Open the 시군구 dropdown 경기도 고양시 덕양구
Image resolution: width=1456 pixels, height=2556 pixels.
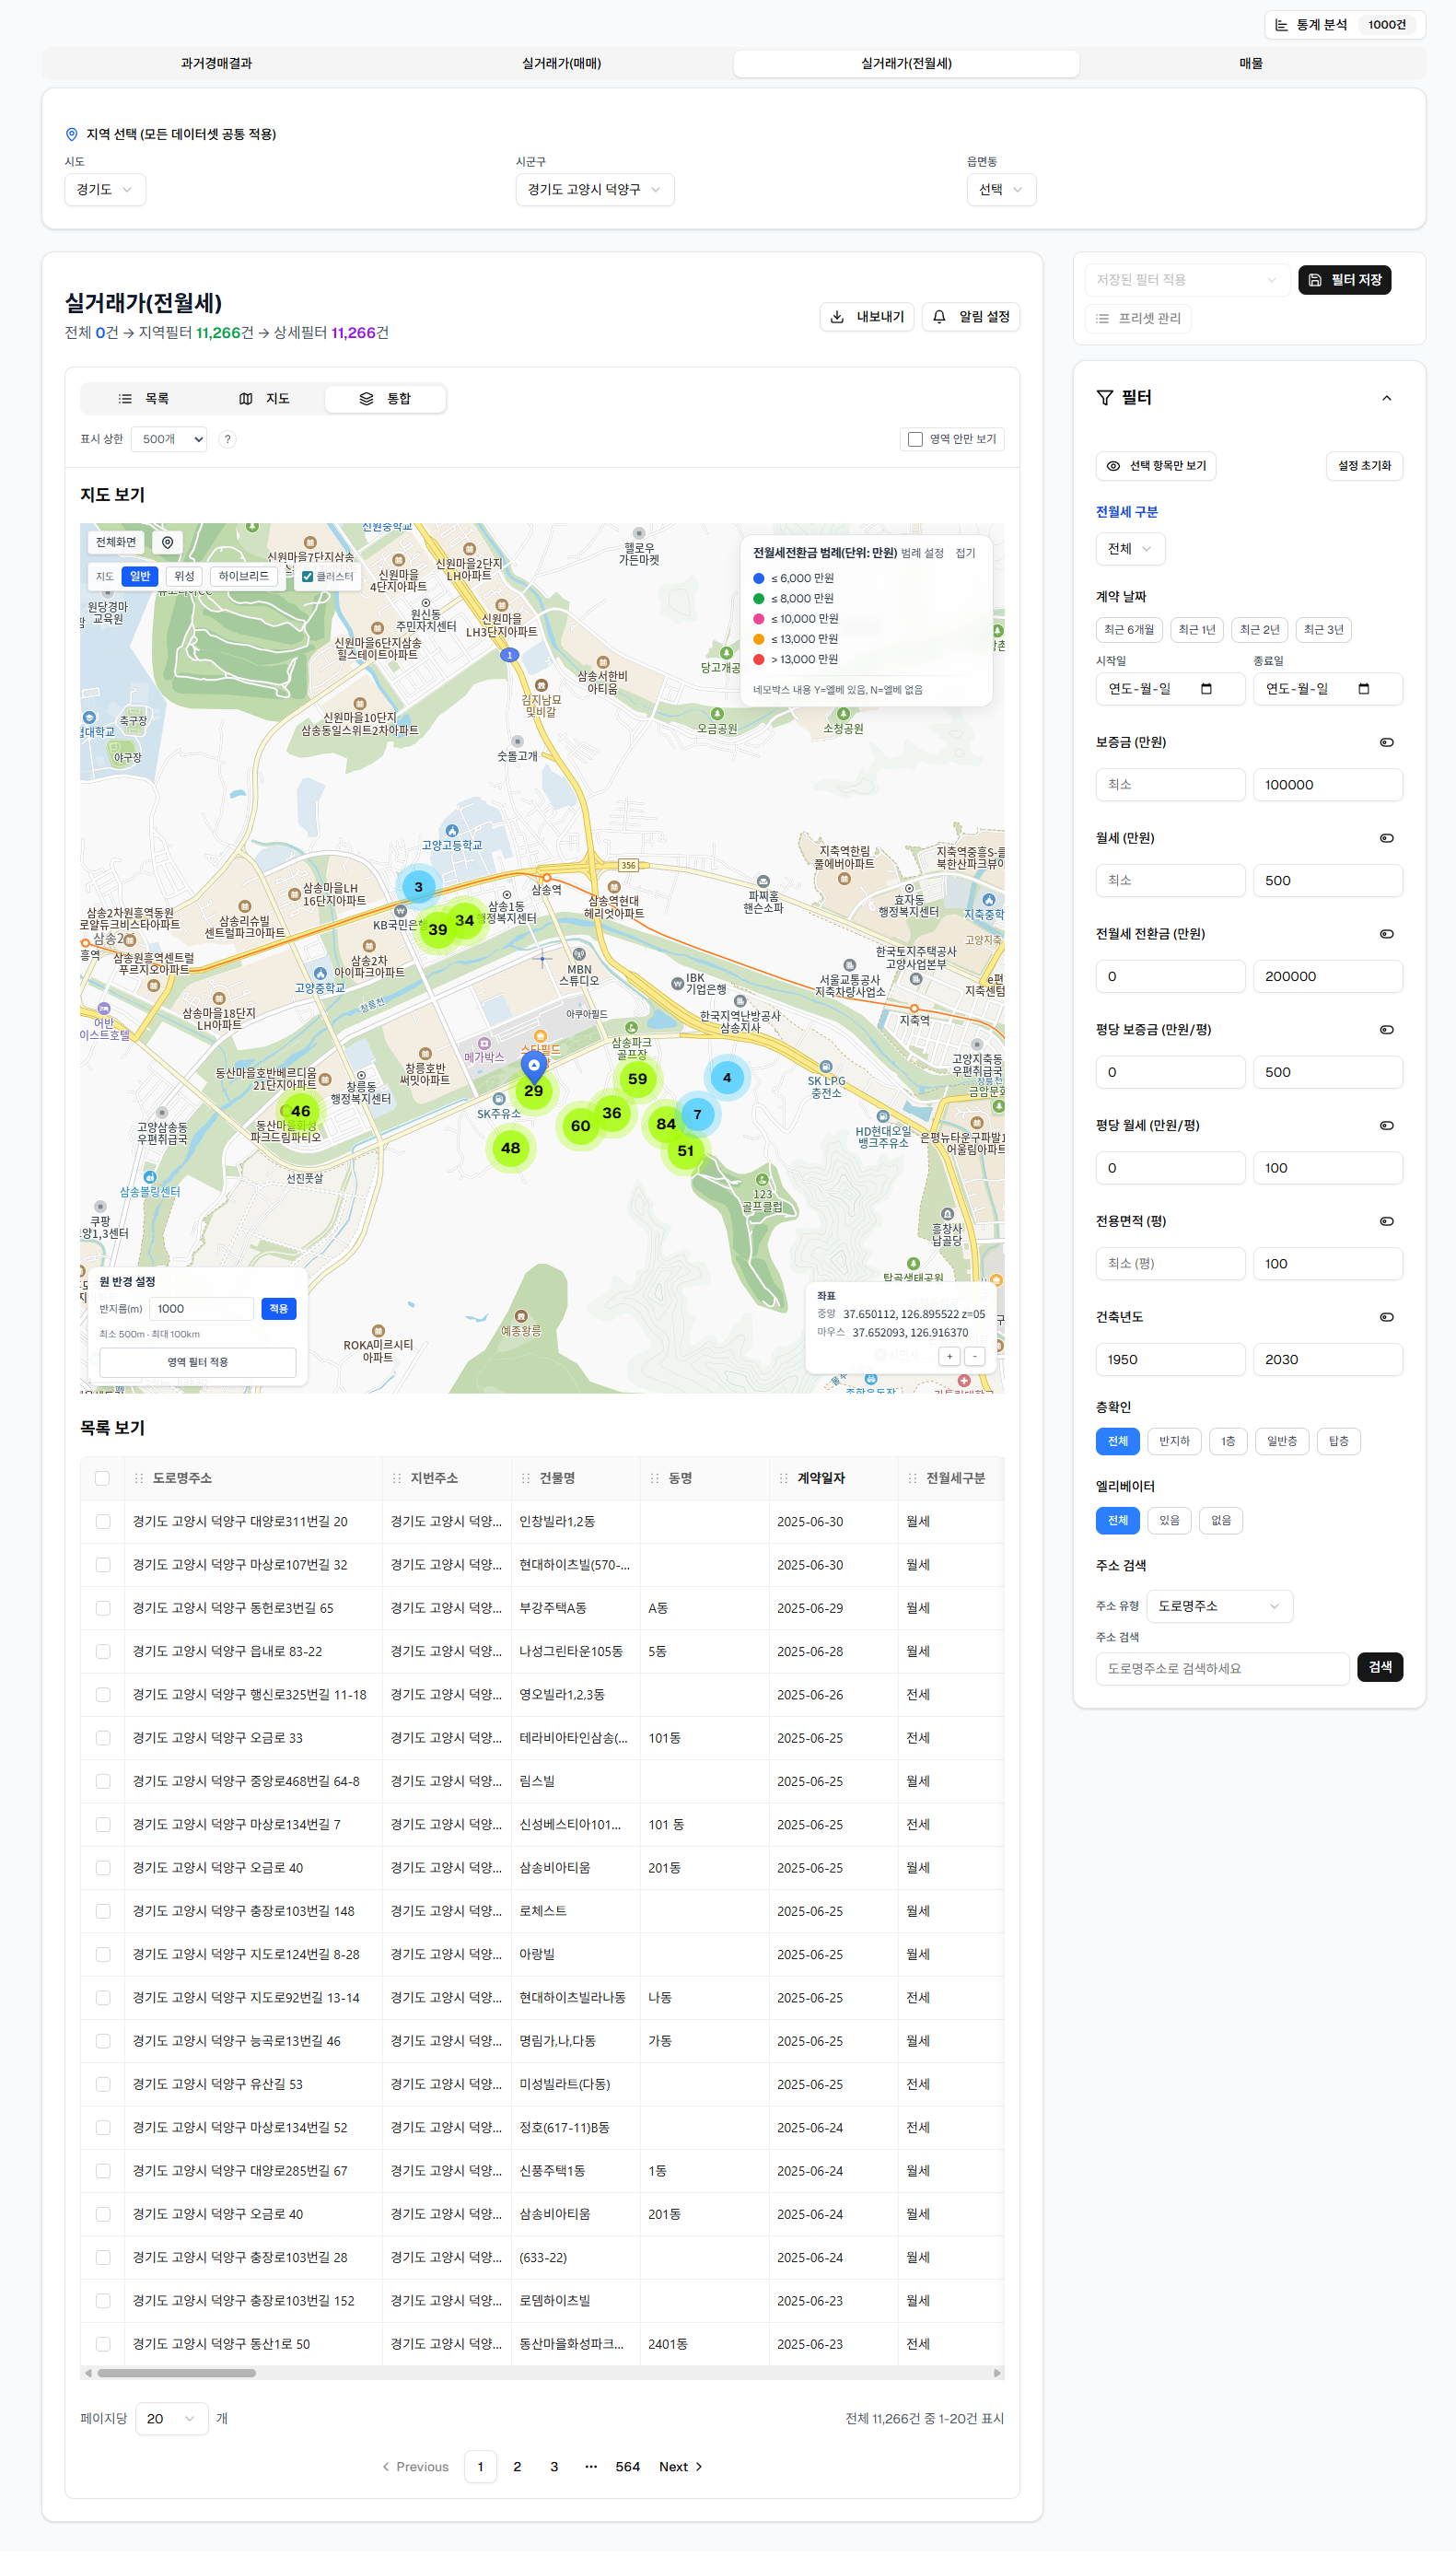pos(594,190)
